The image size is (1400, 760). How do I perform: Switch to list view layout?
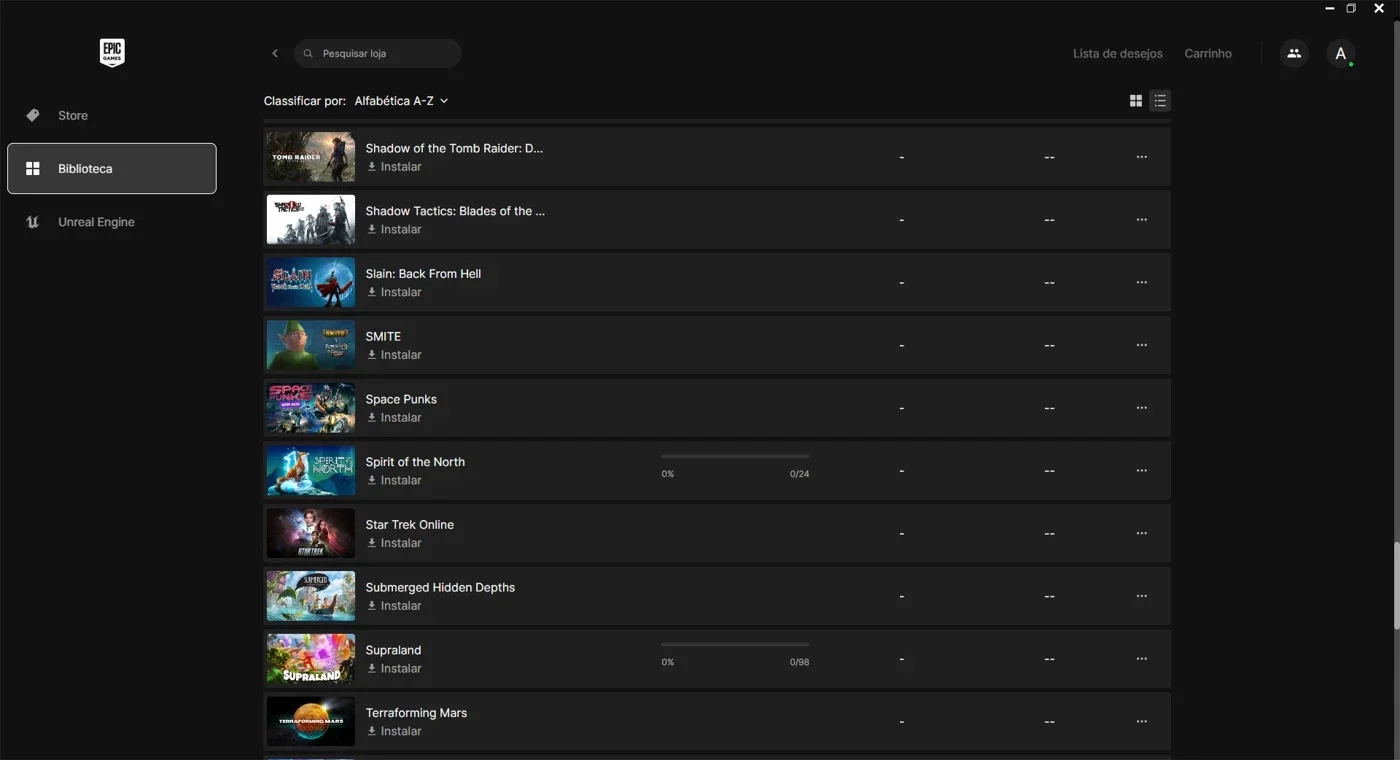click(x=1159, y=101)
